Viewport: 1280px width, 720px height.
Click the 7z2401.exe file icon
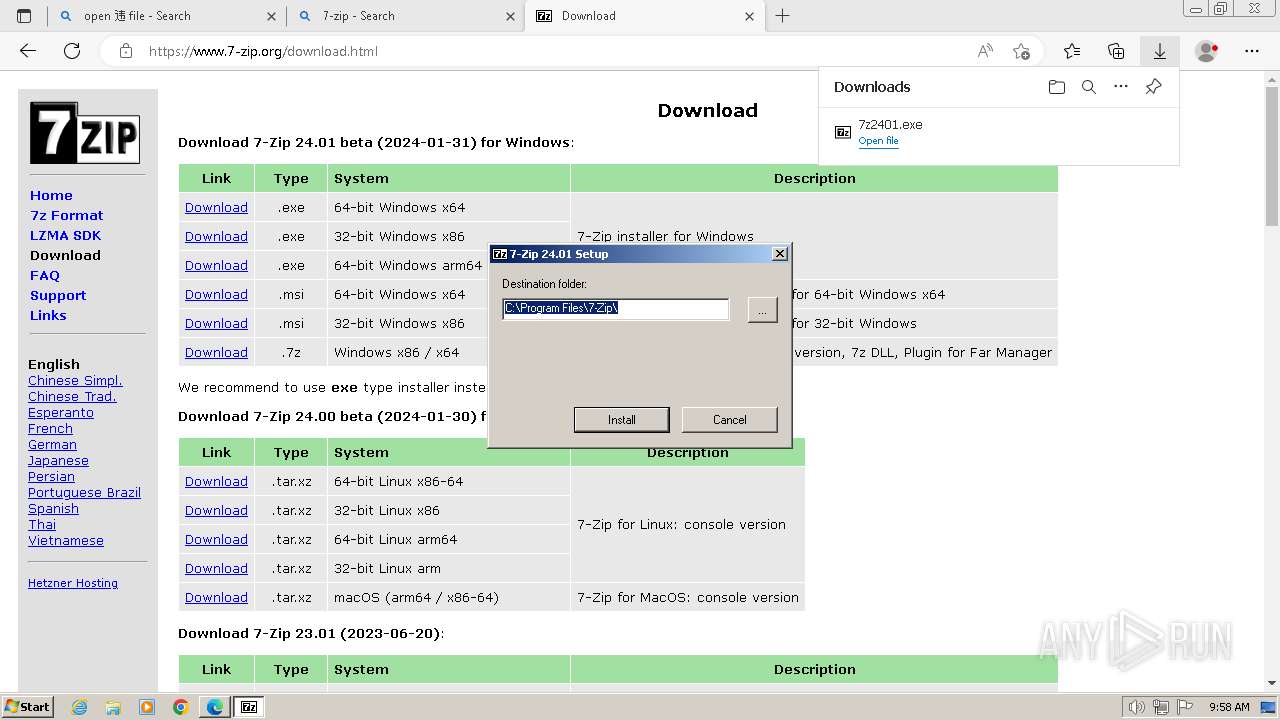click(843, 132)
